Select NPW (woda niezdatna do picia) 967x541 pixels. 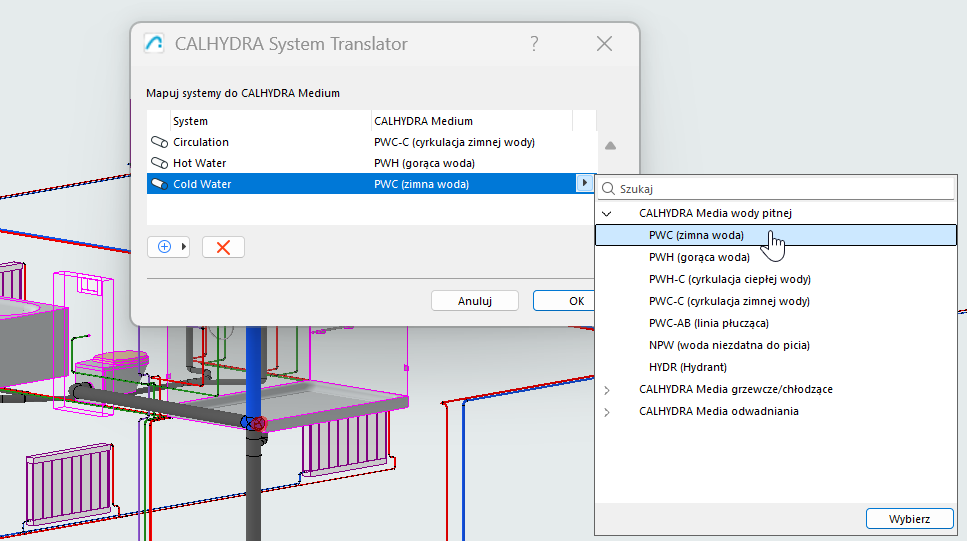click(729, 345)
